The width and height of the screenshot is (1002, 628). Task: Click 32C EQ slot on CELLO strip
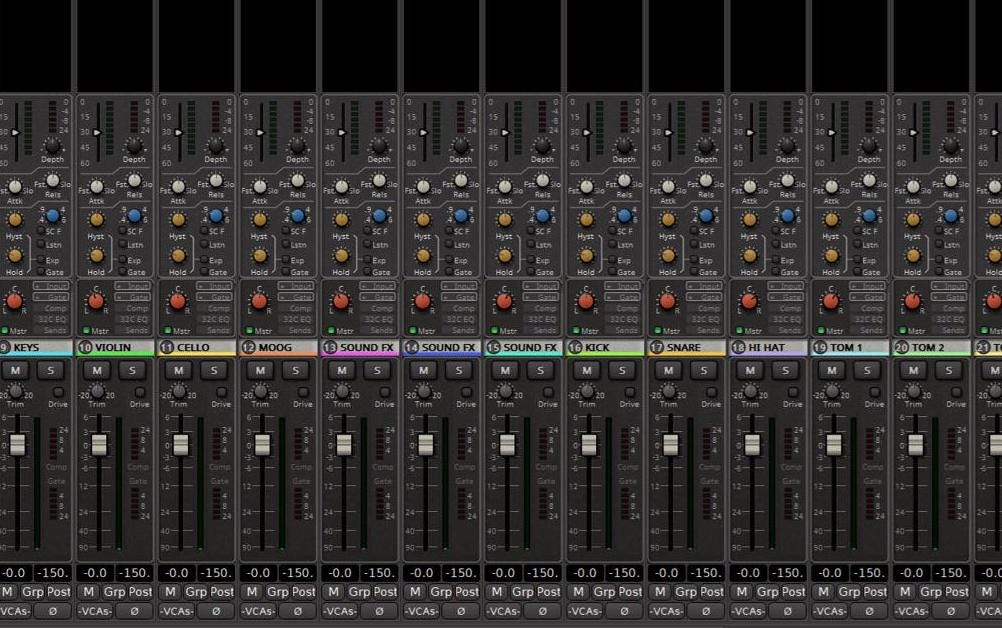[x=216, y=319]
